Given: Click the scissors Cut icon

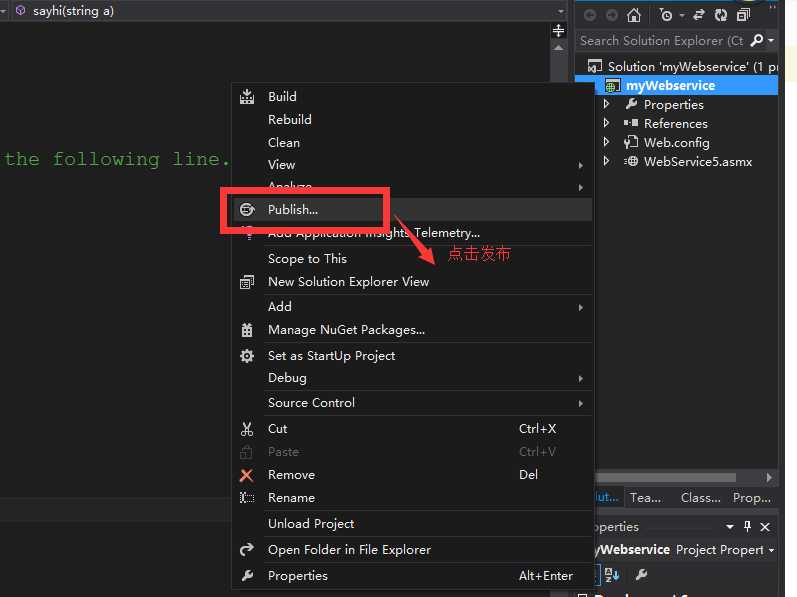Looking at the screenshot, I should 247,429.
